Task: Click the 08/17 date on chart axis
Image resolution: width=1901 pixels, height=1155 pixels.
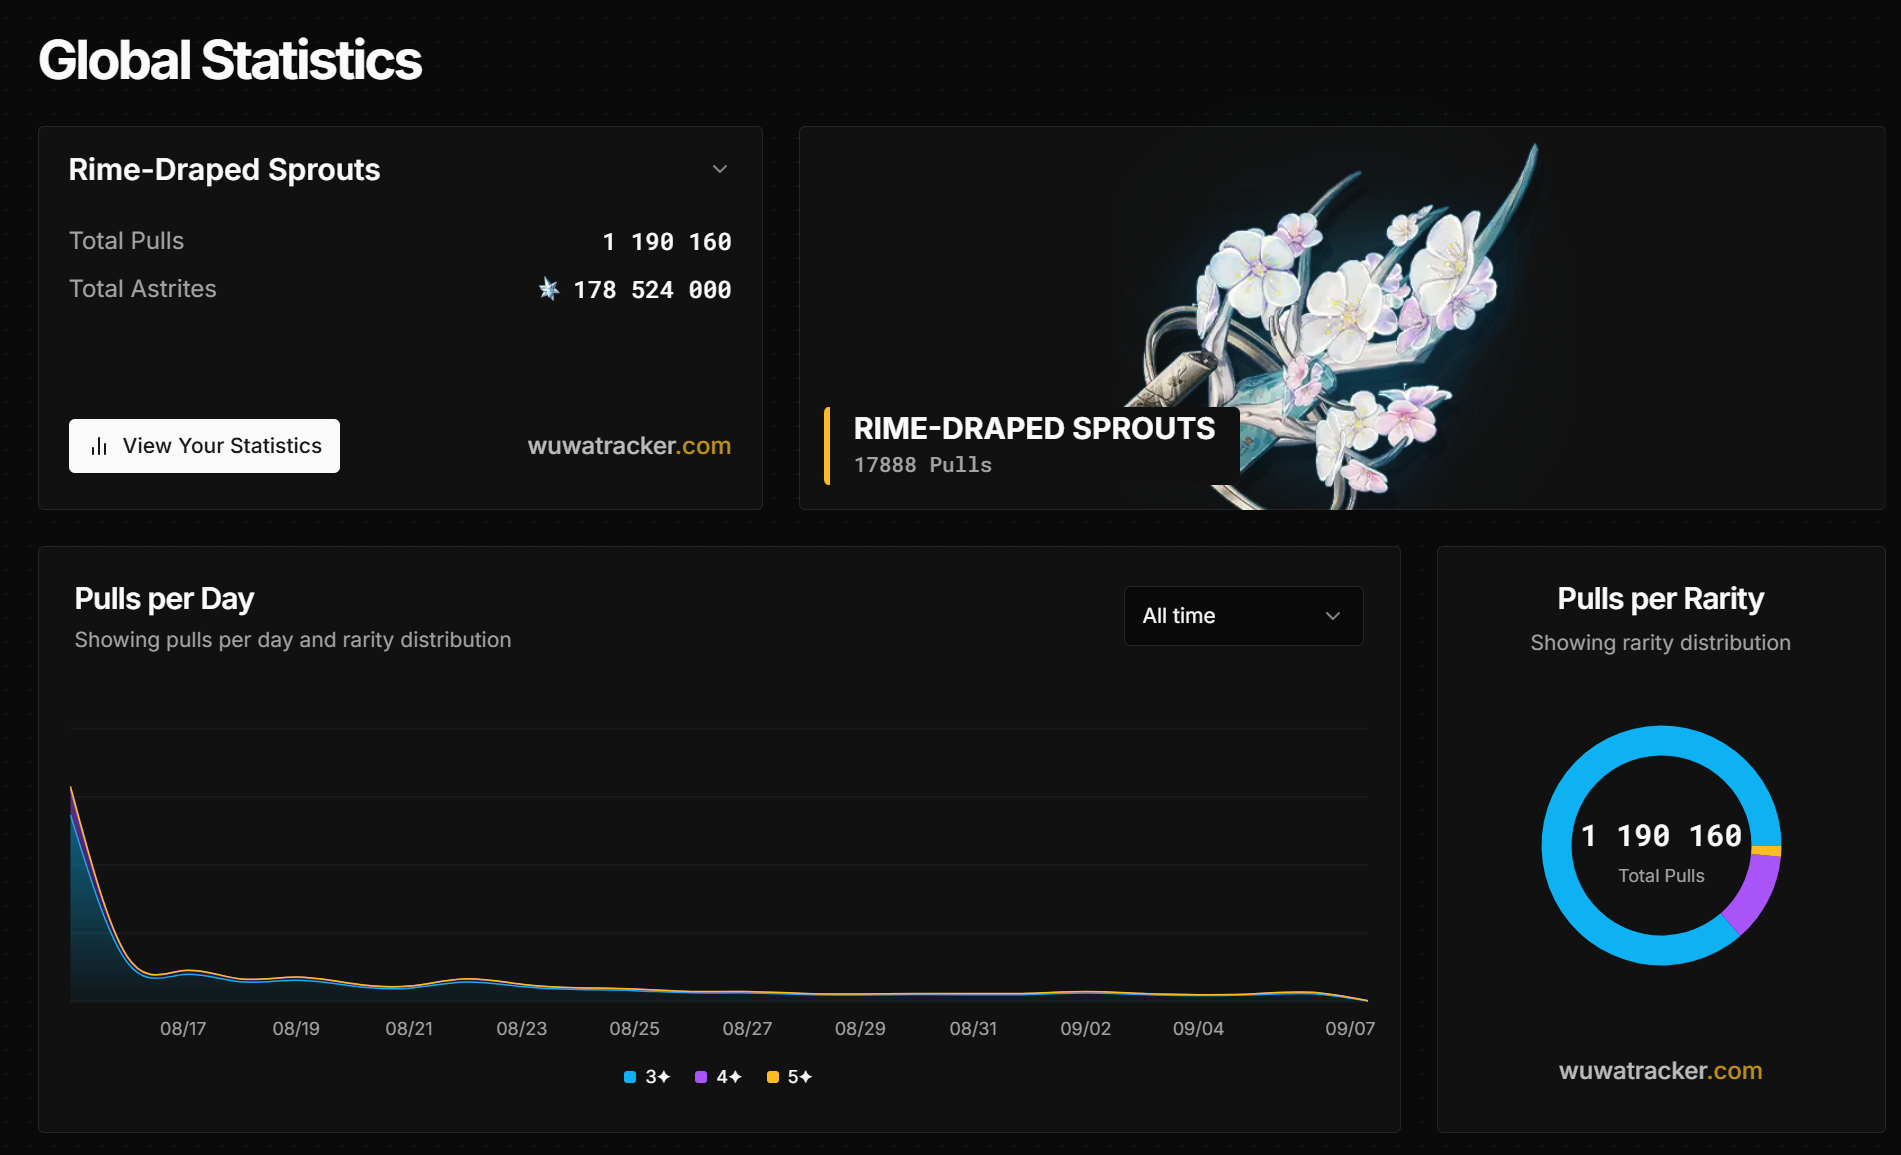Action: 183,1029
